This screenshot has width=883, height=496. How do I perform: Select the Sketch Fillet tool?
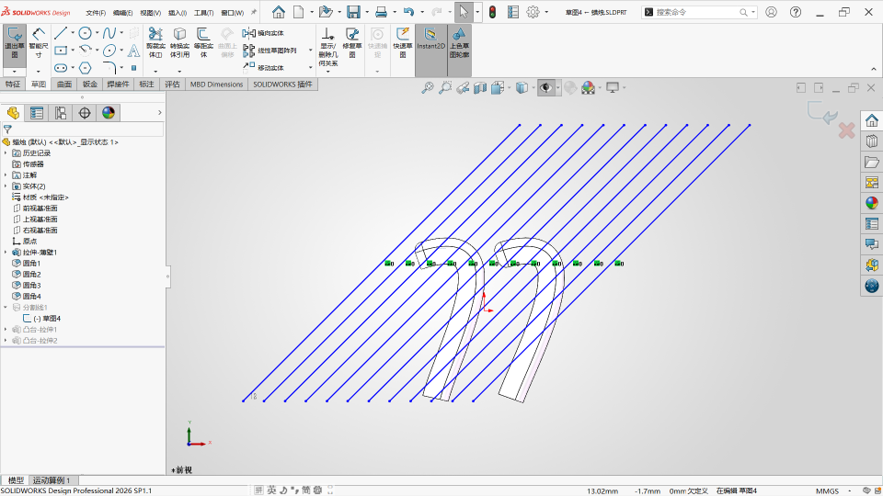point(109,68)
